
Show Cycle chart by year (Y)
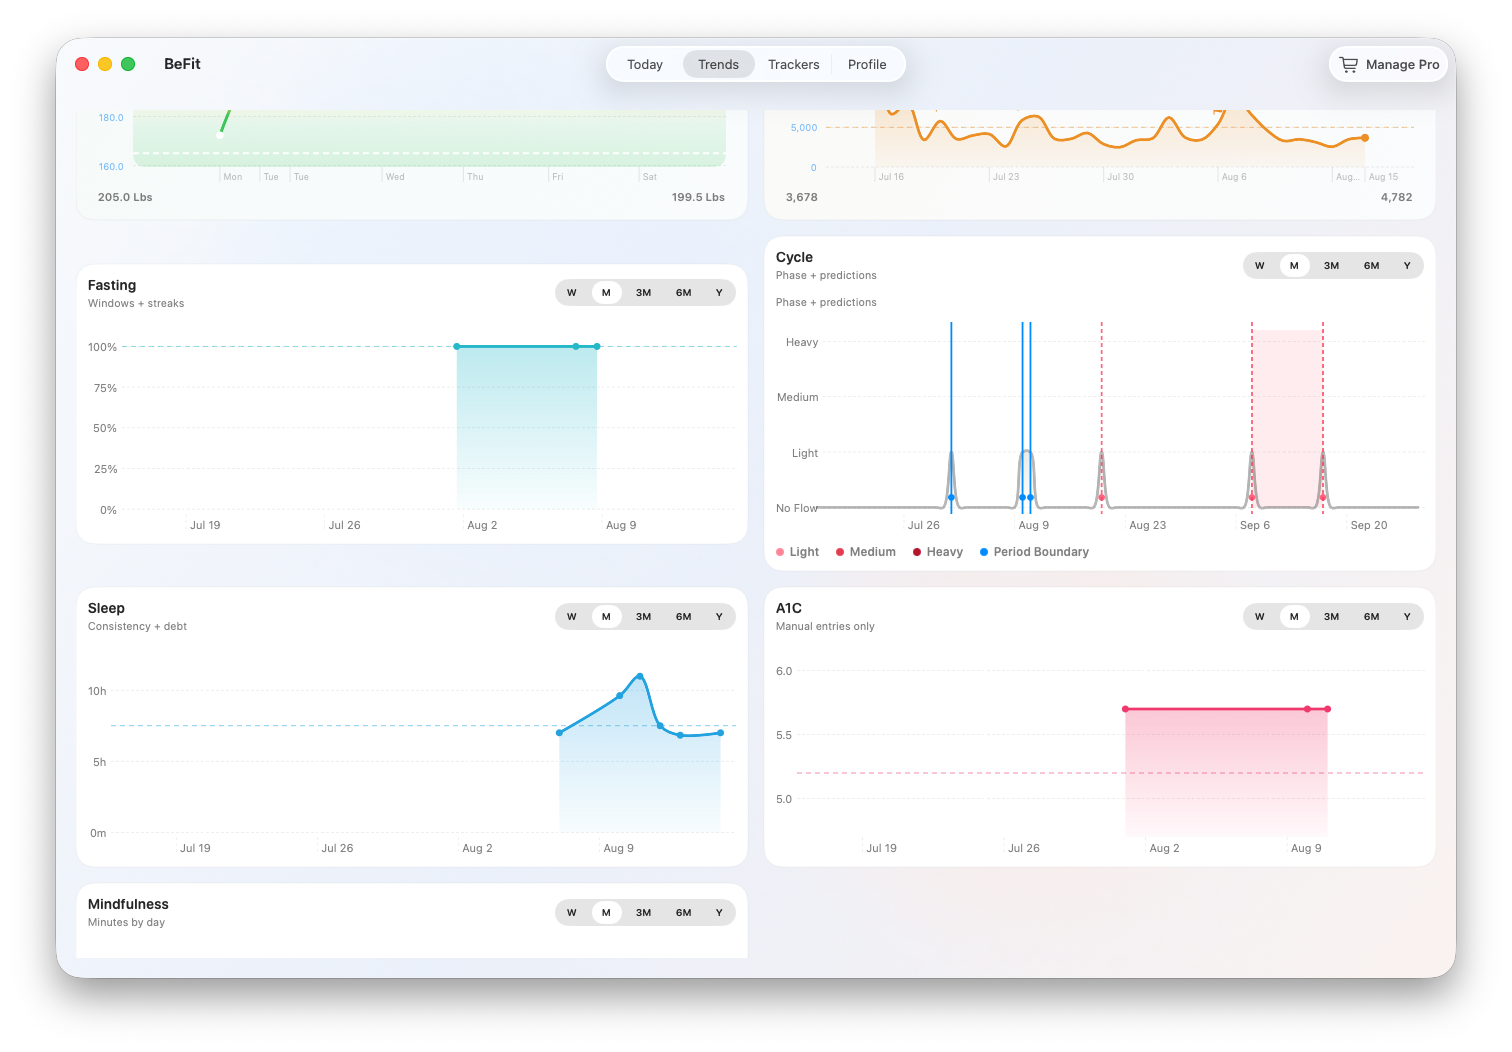[1407, 266]
